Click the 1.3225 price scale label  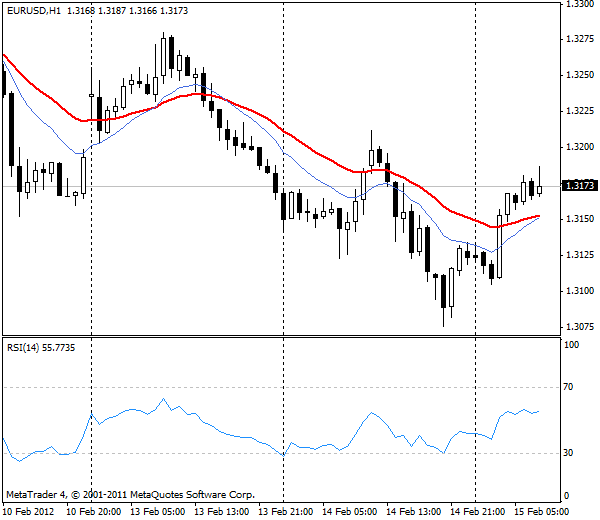580,111
